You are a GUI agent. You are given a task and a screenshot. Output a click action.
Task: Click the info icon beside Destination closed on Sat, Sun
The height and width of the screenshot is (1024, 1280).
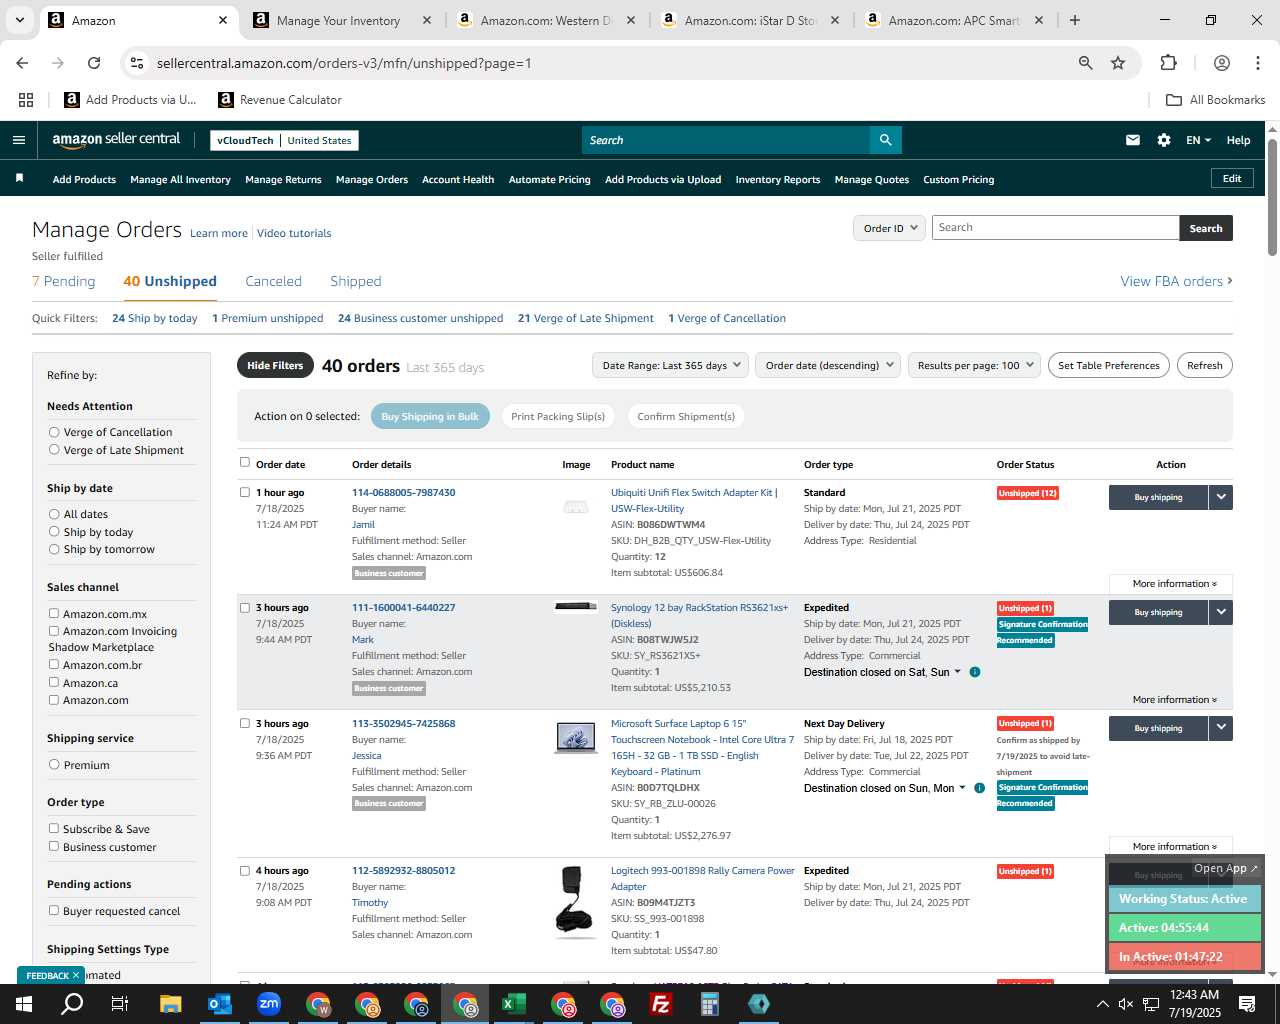click(975, 672)
